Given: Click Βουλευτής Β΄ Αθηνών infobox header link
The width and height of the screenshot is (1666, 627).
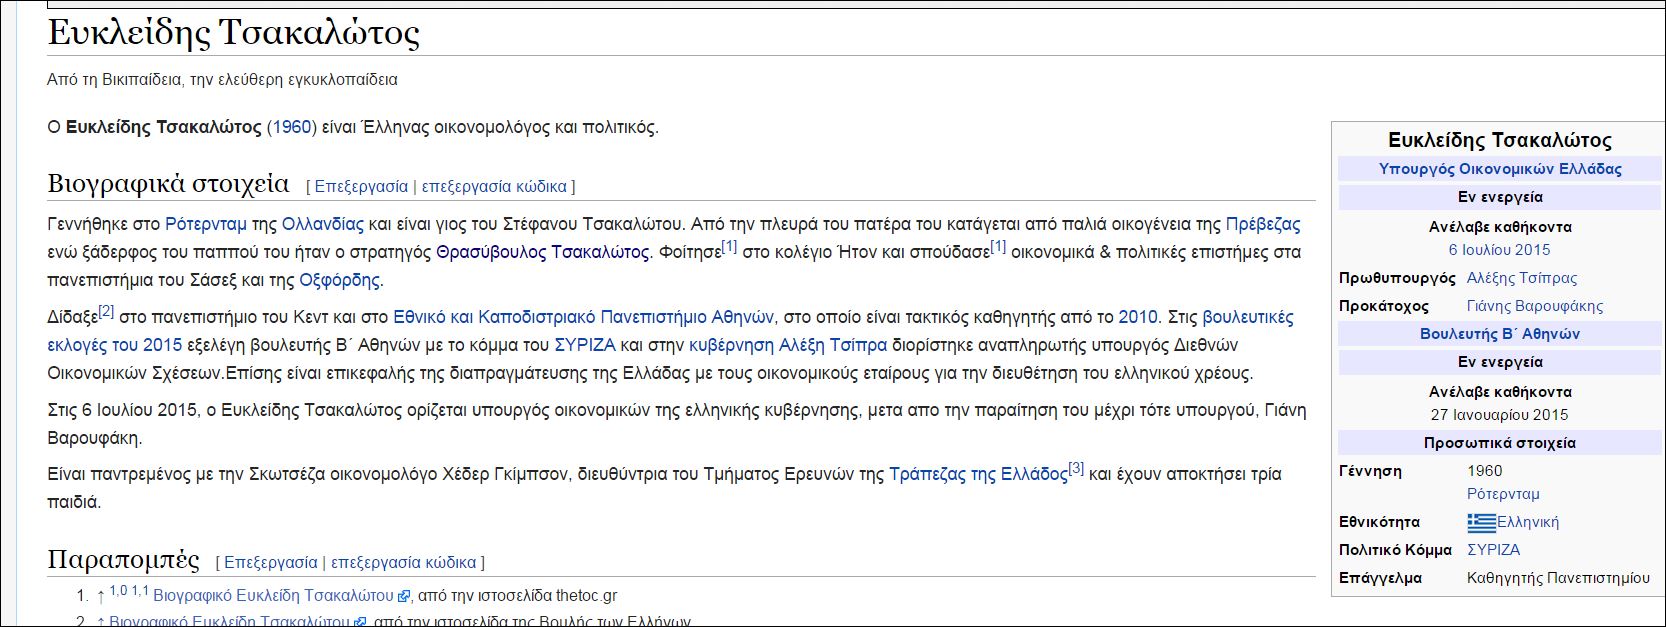Looking at the screenshot, I should point(1499,334).
